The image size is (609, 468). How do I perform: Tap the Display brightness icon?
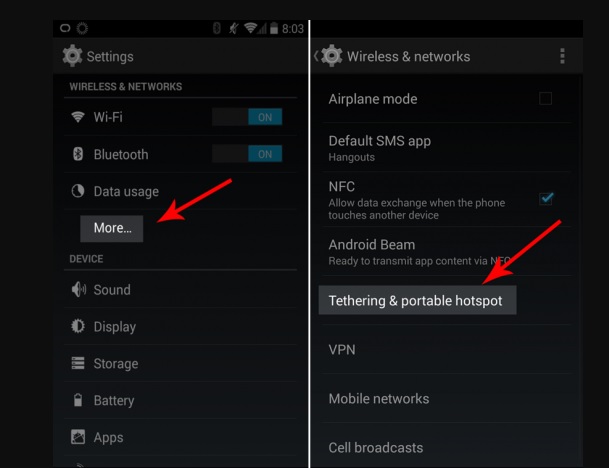pyautogui.click(x=78, y=326)
